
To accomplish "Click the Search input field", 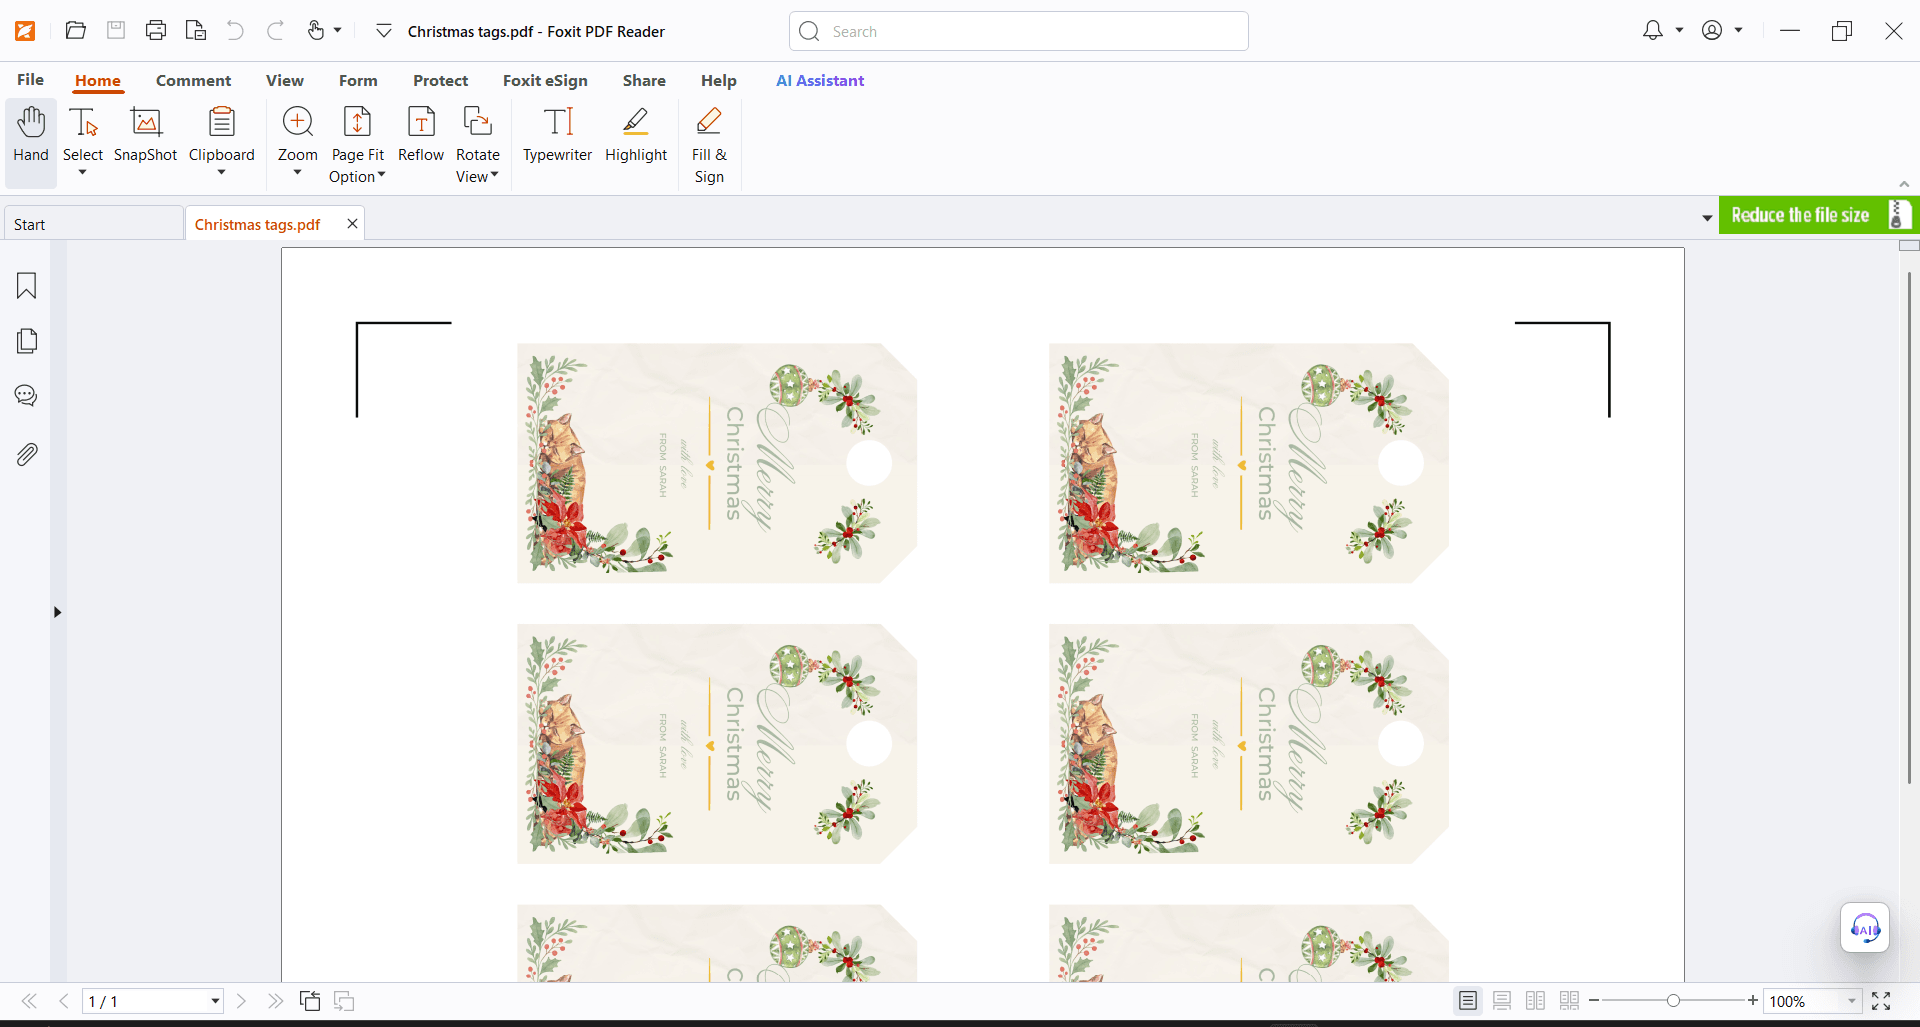I will 1019,31.
